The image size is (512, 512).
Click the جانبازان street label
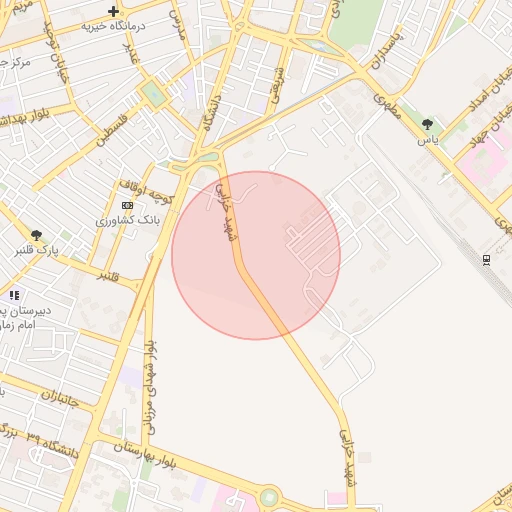tap(60, 399)
